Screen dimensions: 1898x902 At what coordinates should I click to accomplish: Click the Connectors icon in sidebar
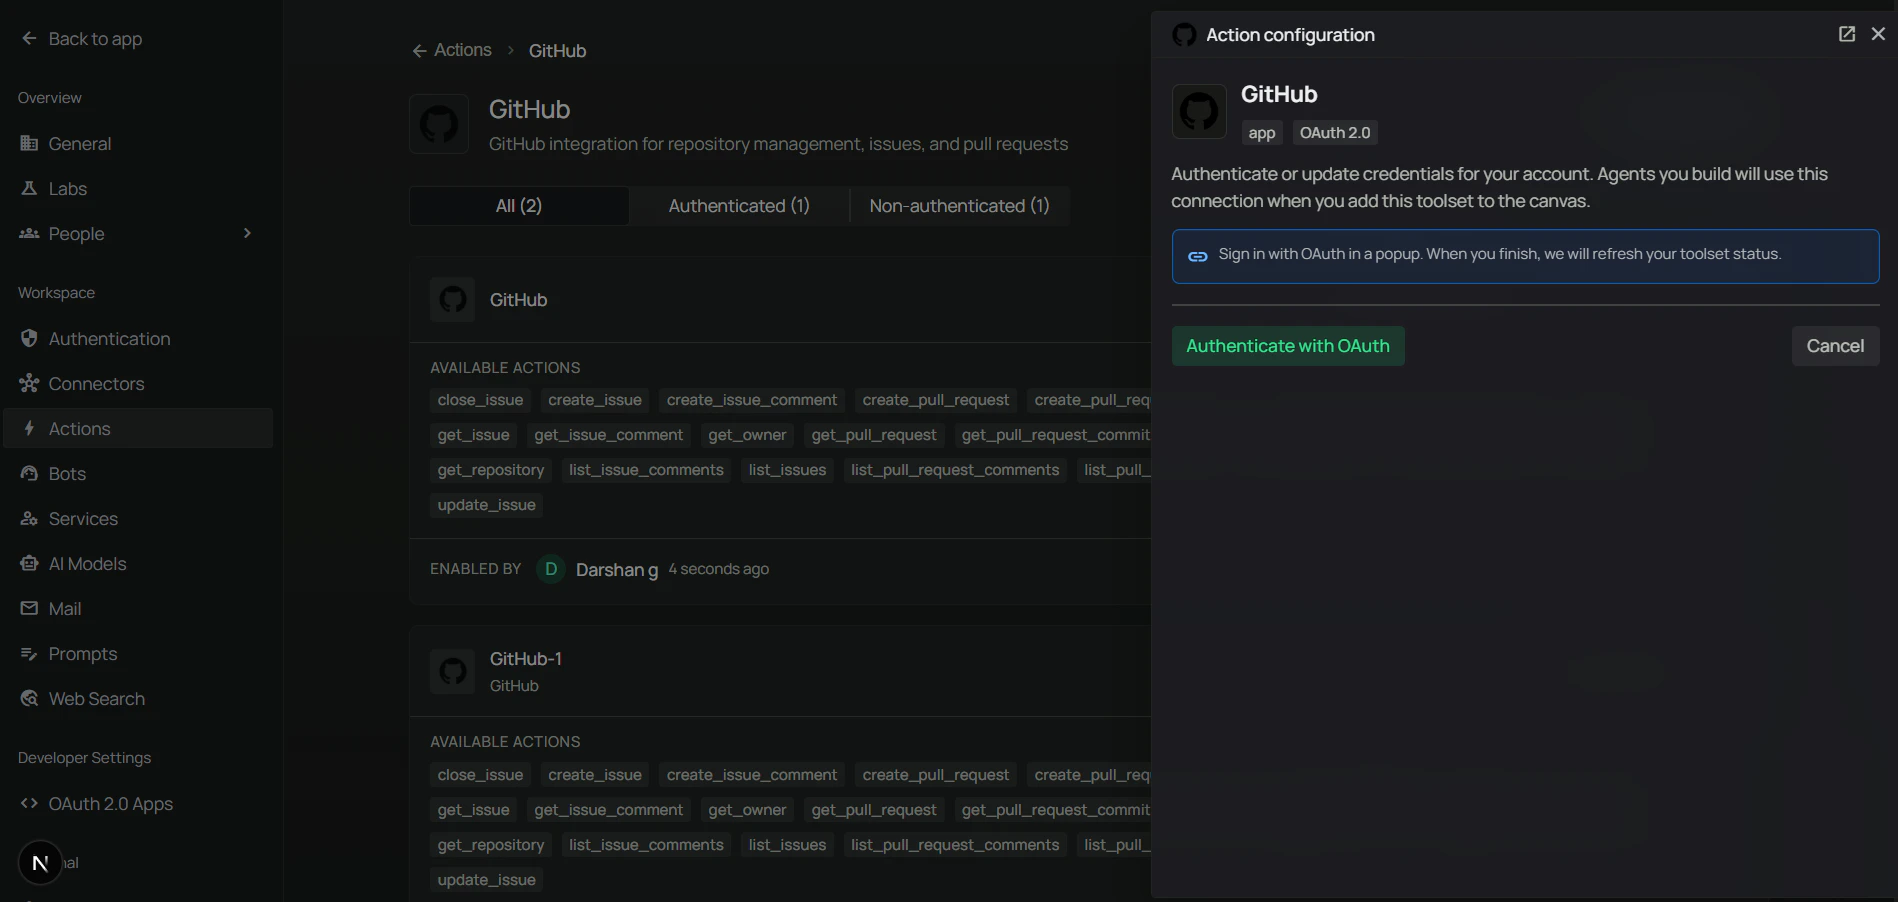tap(29, 383)
